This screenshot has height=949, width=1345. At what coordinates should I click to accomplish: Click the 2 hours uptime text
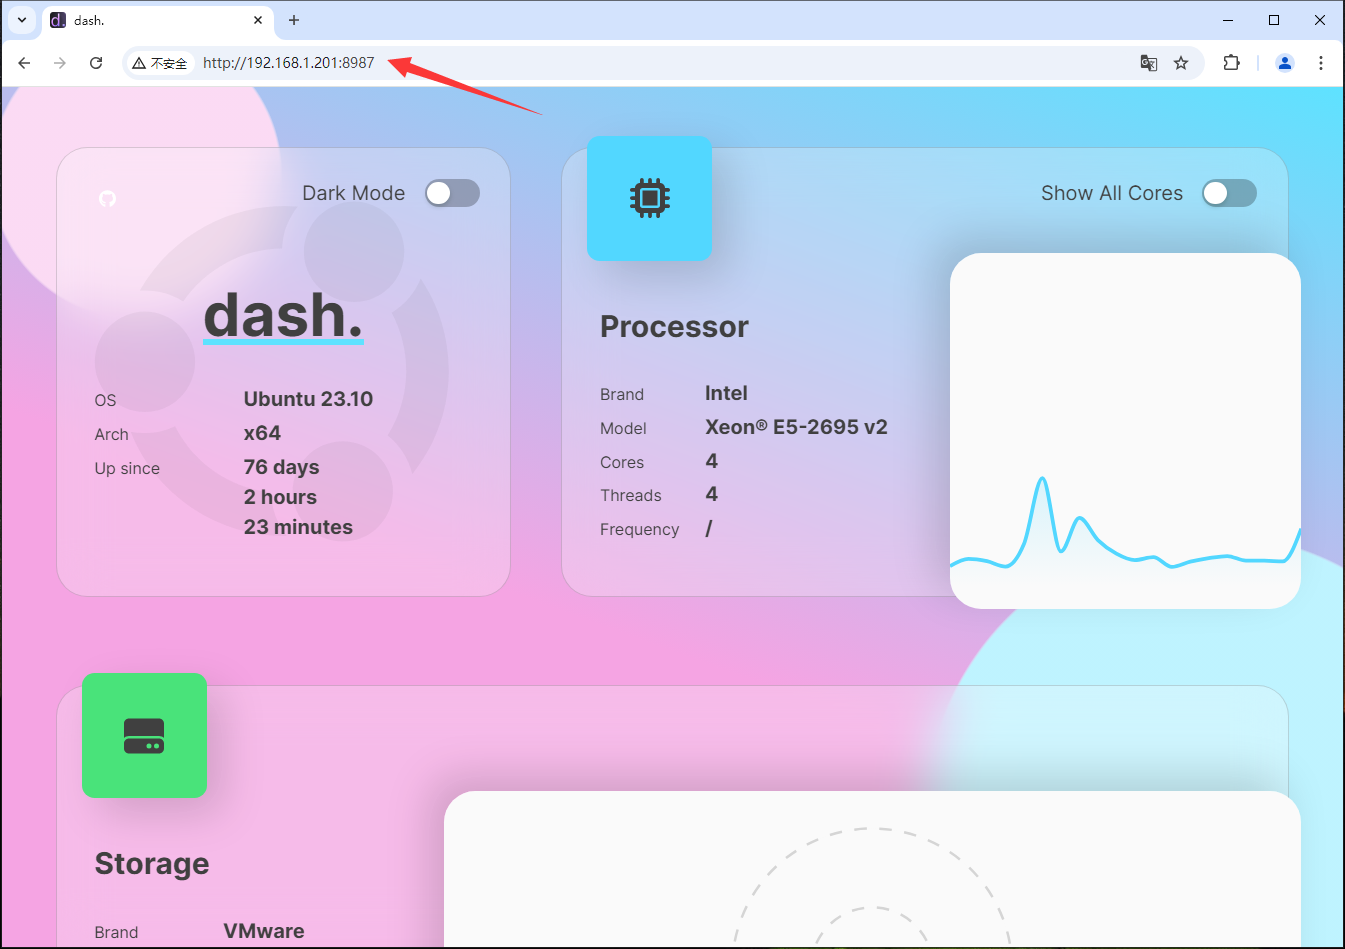[x=280, y=497]
